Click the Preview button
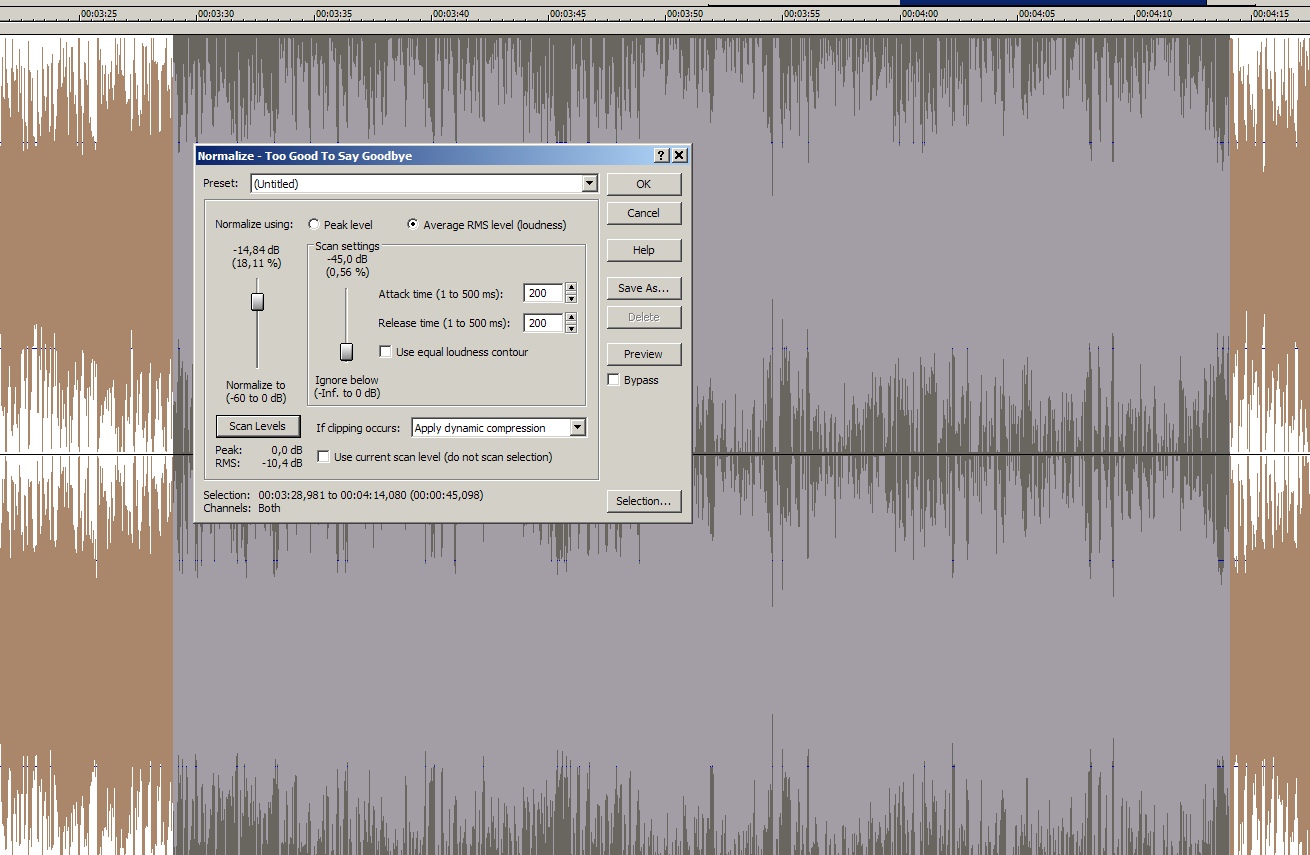The height and width of the screenshot is (855, 1310). pyautogui.click(x=643, y=354)
